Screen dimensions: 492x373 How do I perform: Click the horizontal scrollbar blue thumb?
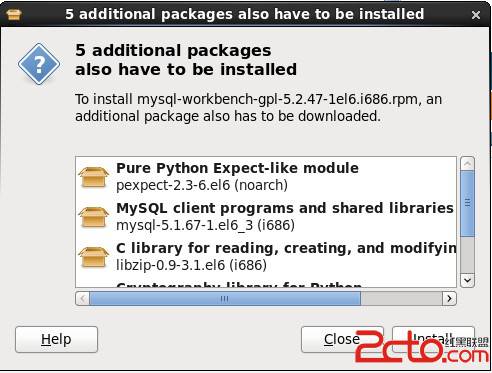[x=225, y=298]
